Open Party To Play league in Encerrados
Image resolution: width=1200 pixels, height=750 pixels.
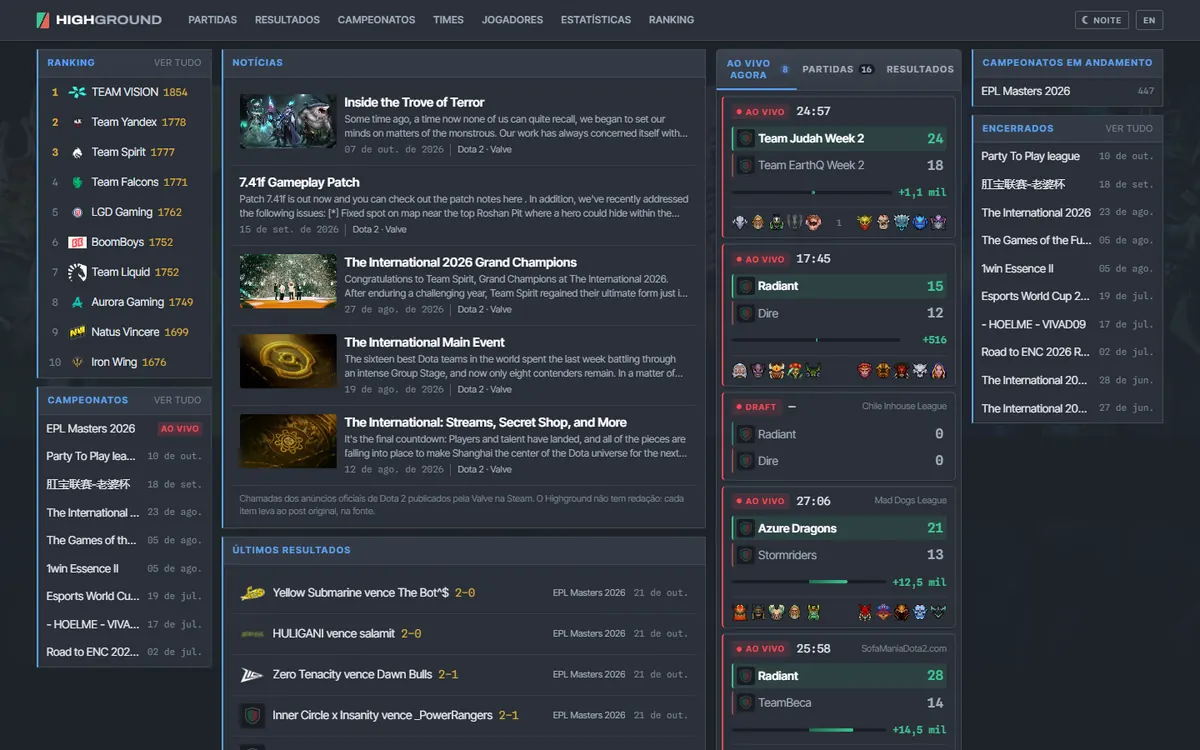coord(1067,156)
